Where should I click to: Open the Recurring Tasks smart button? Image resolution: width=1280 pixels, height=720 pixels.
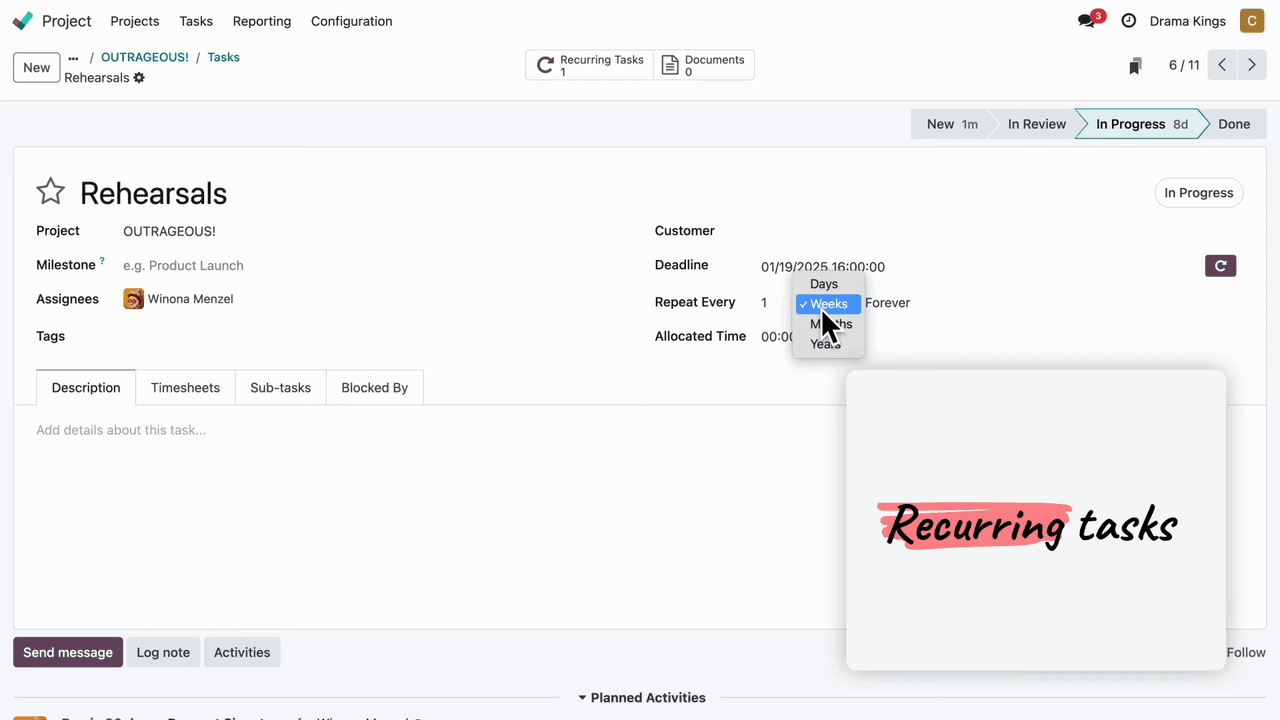click(x=589, y=65)
